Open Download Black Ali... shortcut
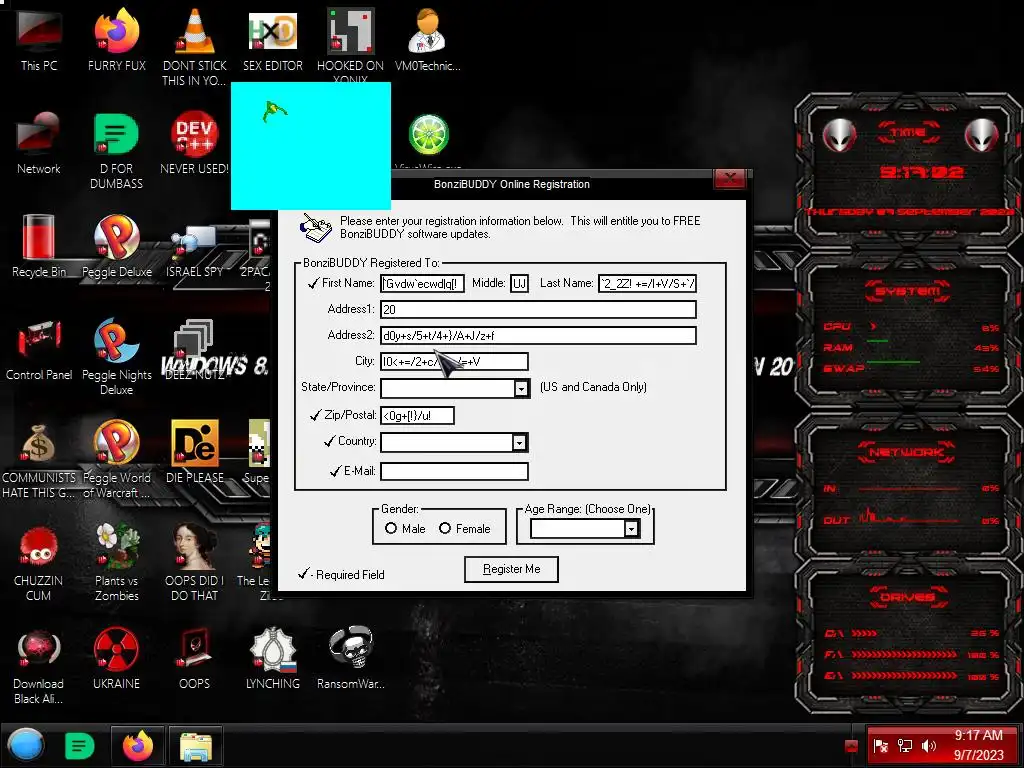This screenshot has height=768, width=1024. pos(39,666)
